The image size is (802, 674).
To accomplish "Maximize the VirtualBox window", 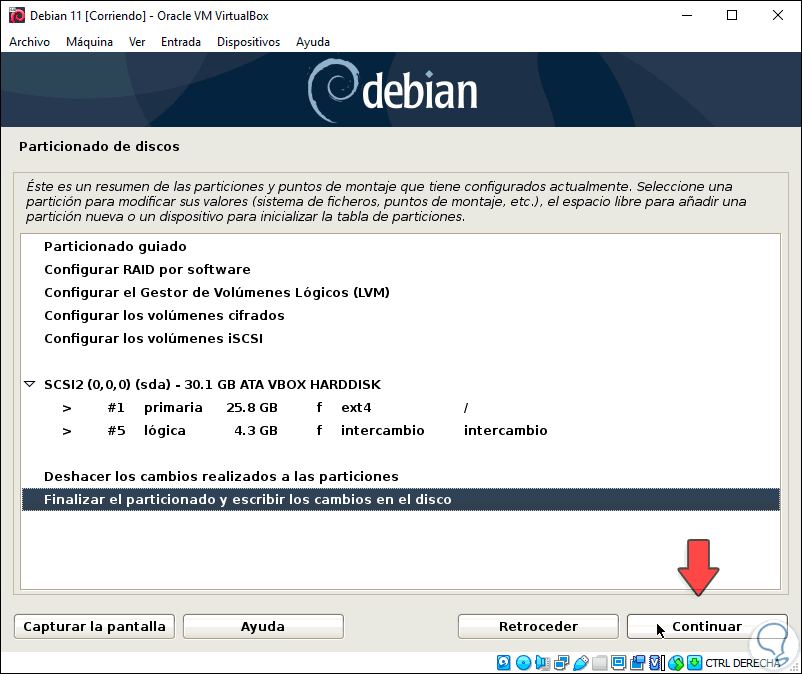I will 732,15.
